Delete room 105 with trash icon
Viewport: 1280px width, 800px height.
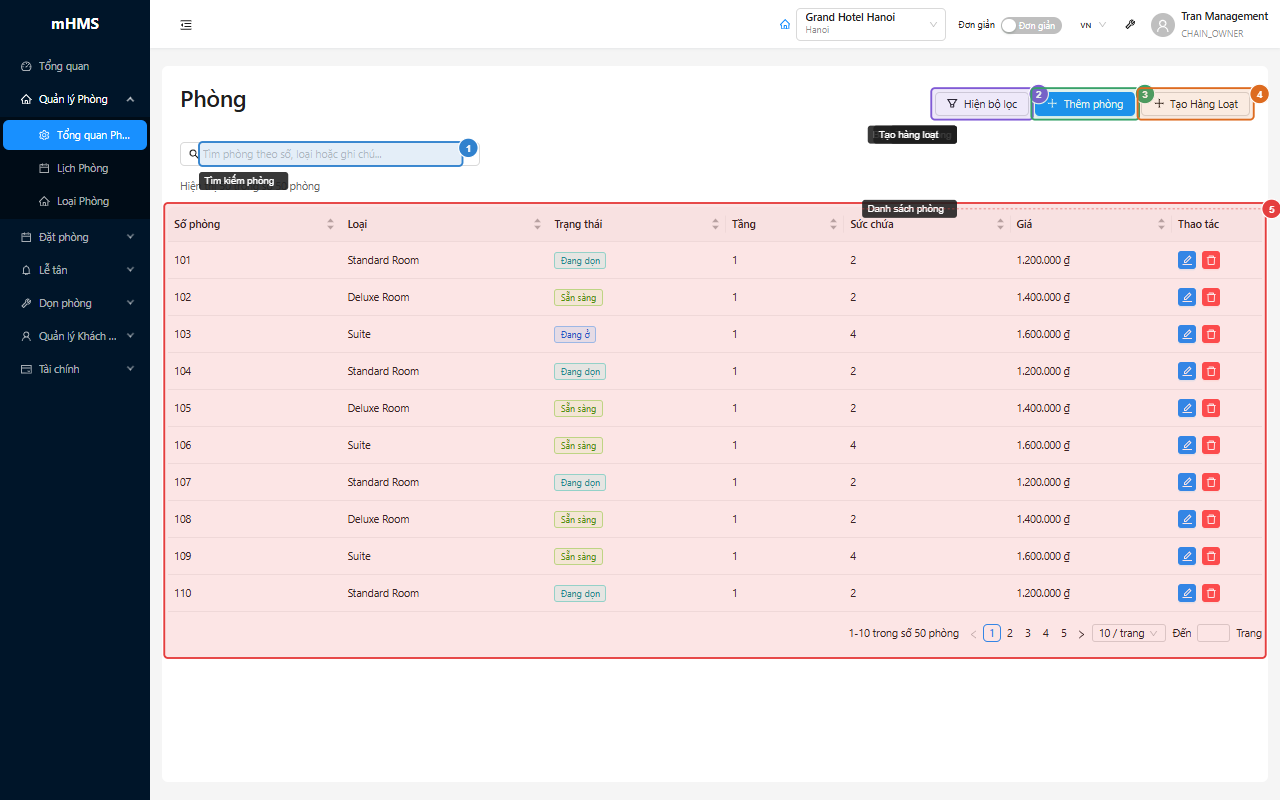[x=1211, y=408]
